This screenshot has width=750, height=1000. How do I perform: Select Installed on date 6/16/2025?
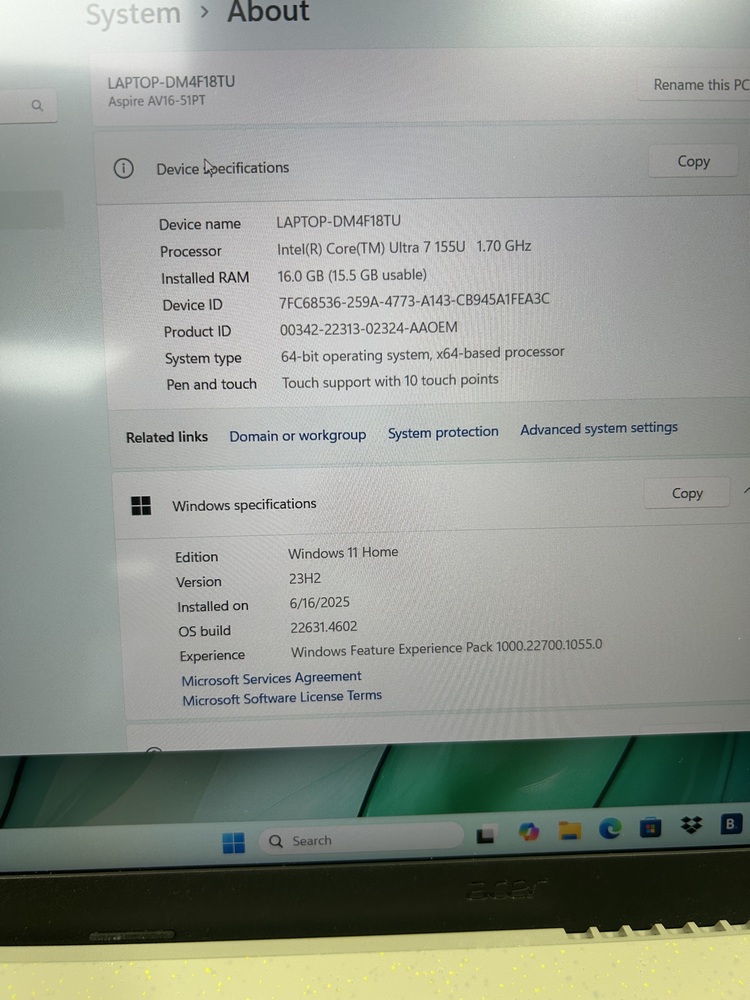tap(320, 603)
